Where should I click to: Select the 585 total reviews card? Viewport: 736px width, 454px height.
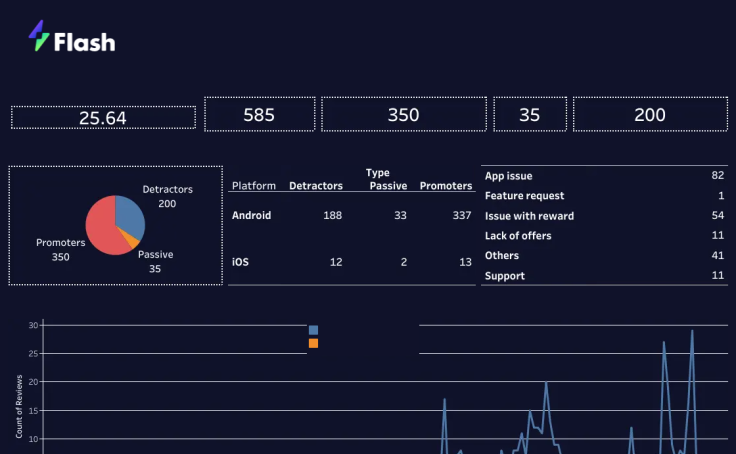[x=260, y=114]
